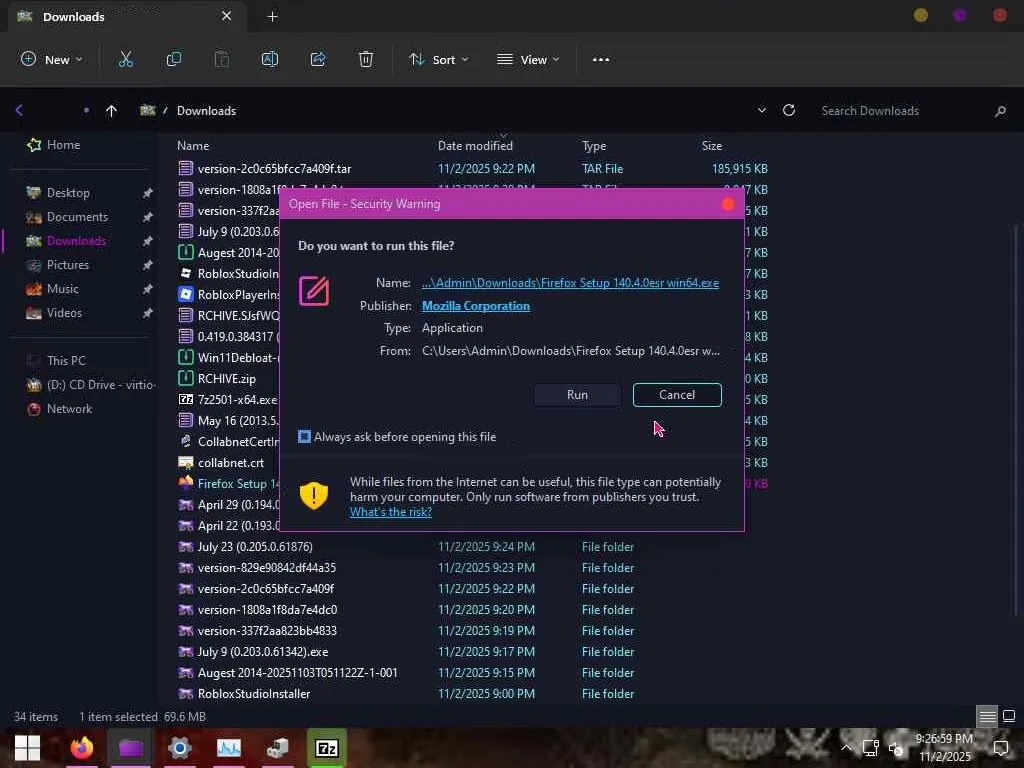Click the application icon in security dialog
Image resolution: width=1024 pixels, height=768 pixels.
point(314,291)
